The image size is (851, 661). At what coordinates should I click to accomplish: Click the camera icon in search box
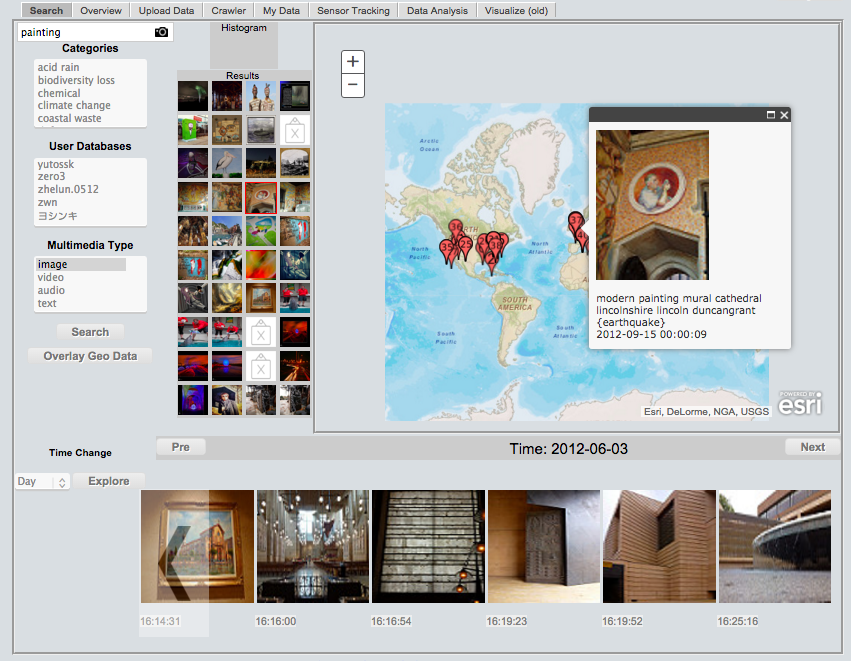(162, 32)
